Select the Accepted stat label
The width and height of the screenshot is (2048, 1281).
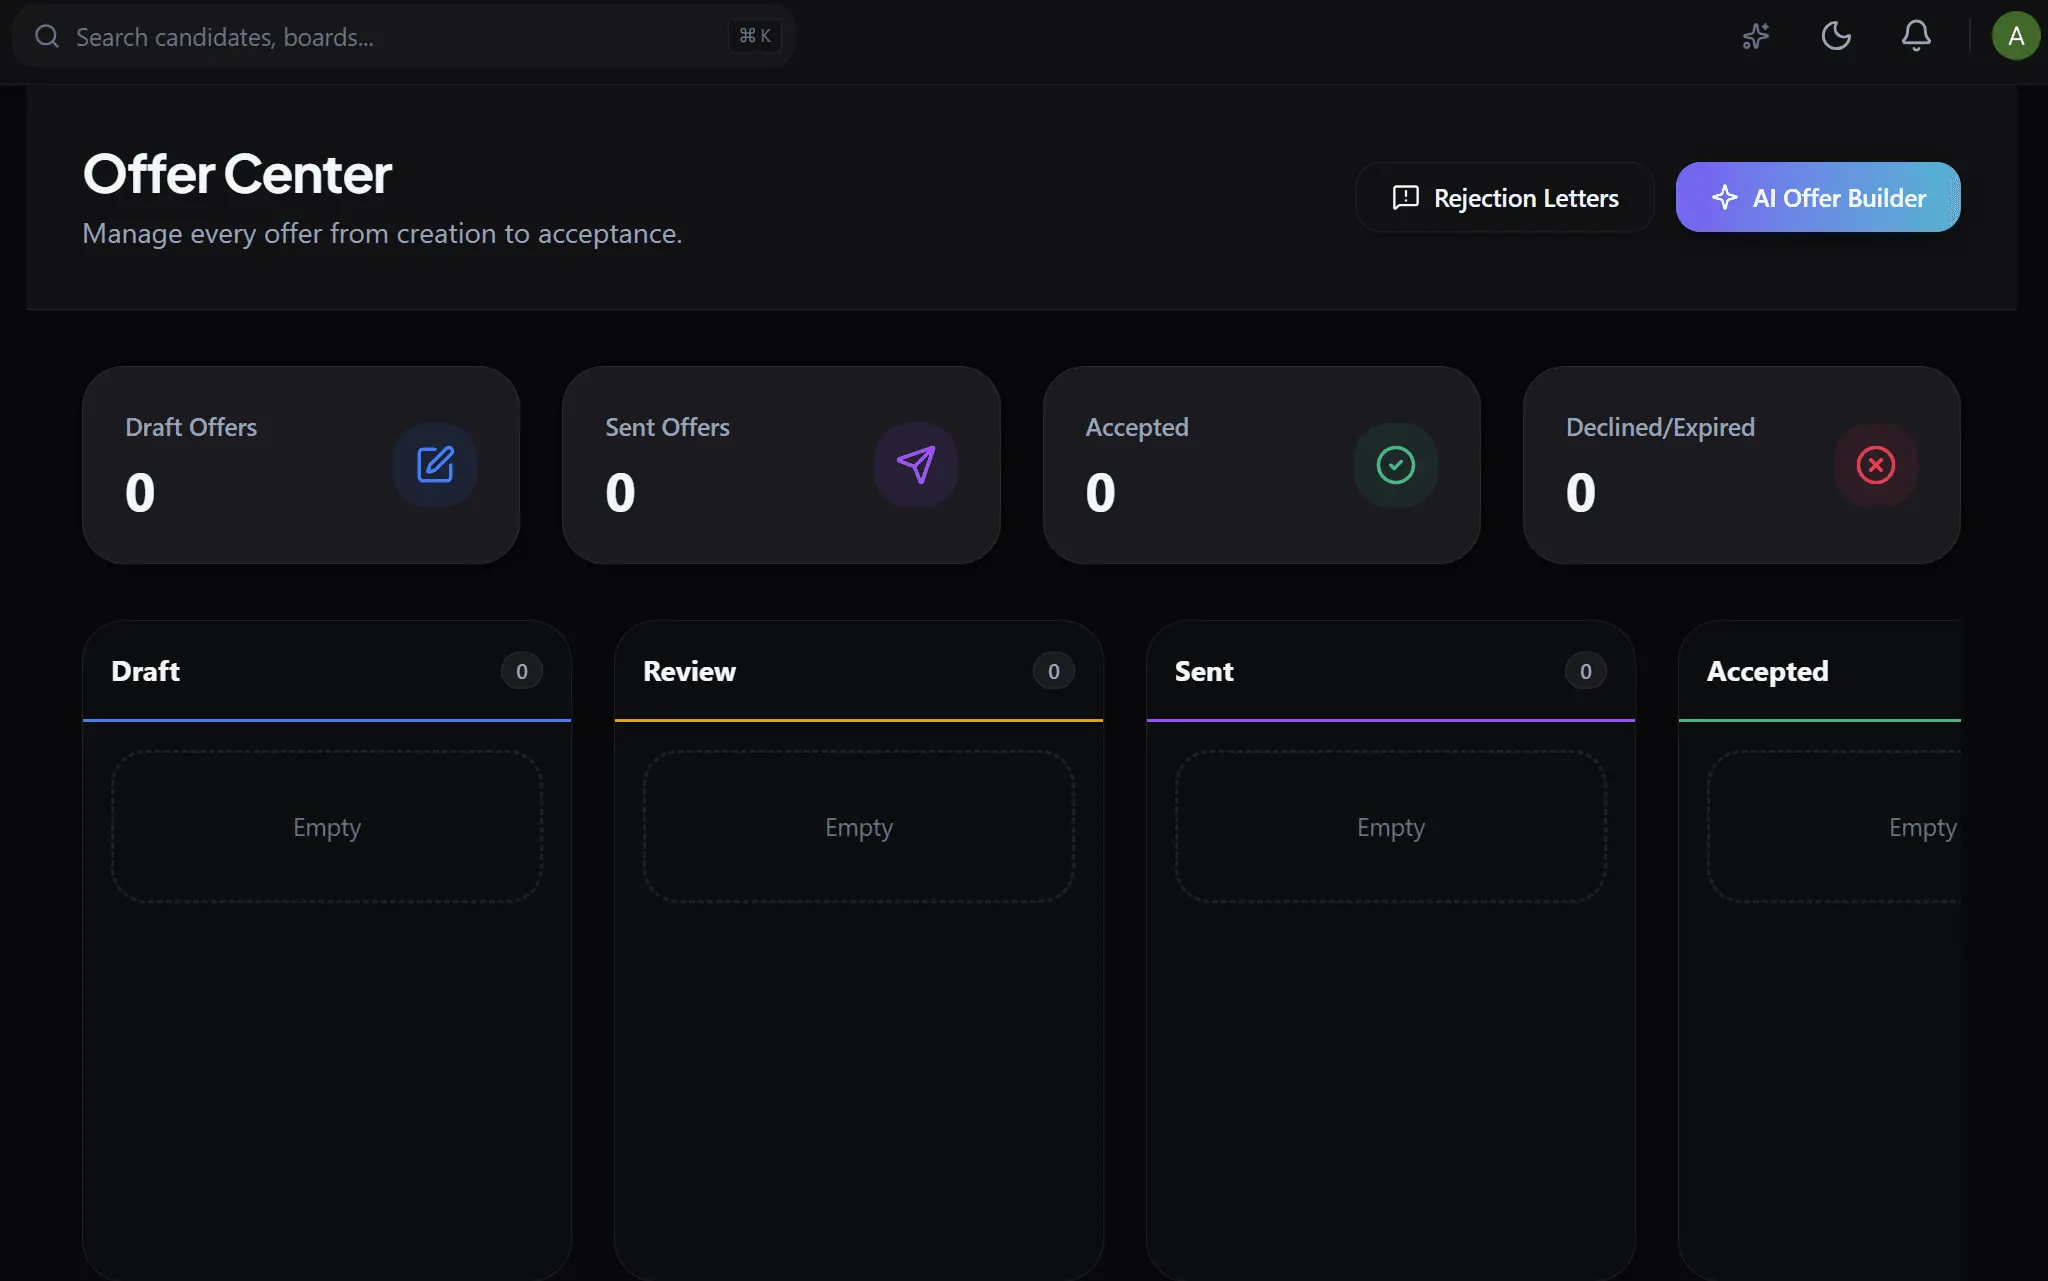pos(1137,427)
